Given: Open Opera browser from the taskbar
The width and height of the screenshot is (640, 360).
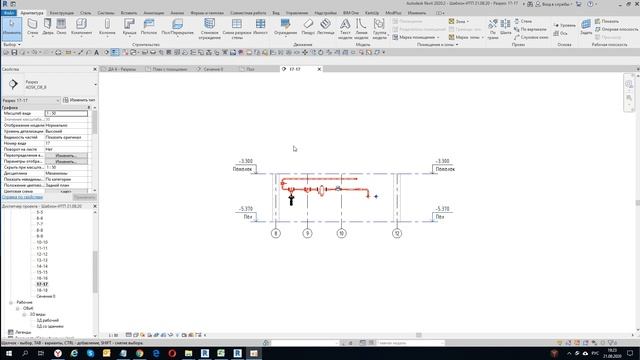Looking at the screenshot, I should pyautogui.click(x=172, y=353).
